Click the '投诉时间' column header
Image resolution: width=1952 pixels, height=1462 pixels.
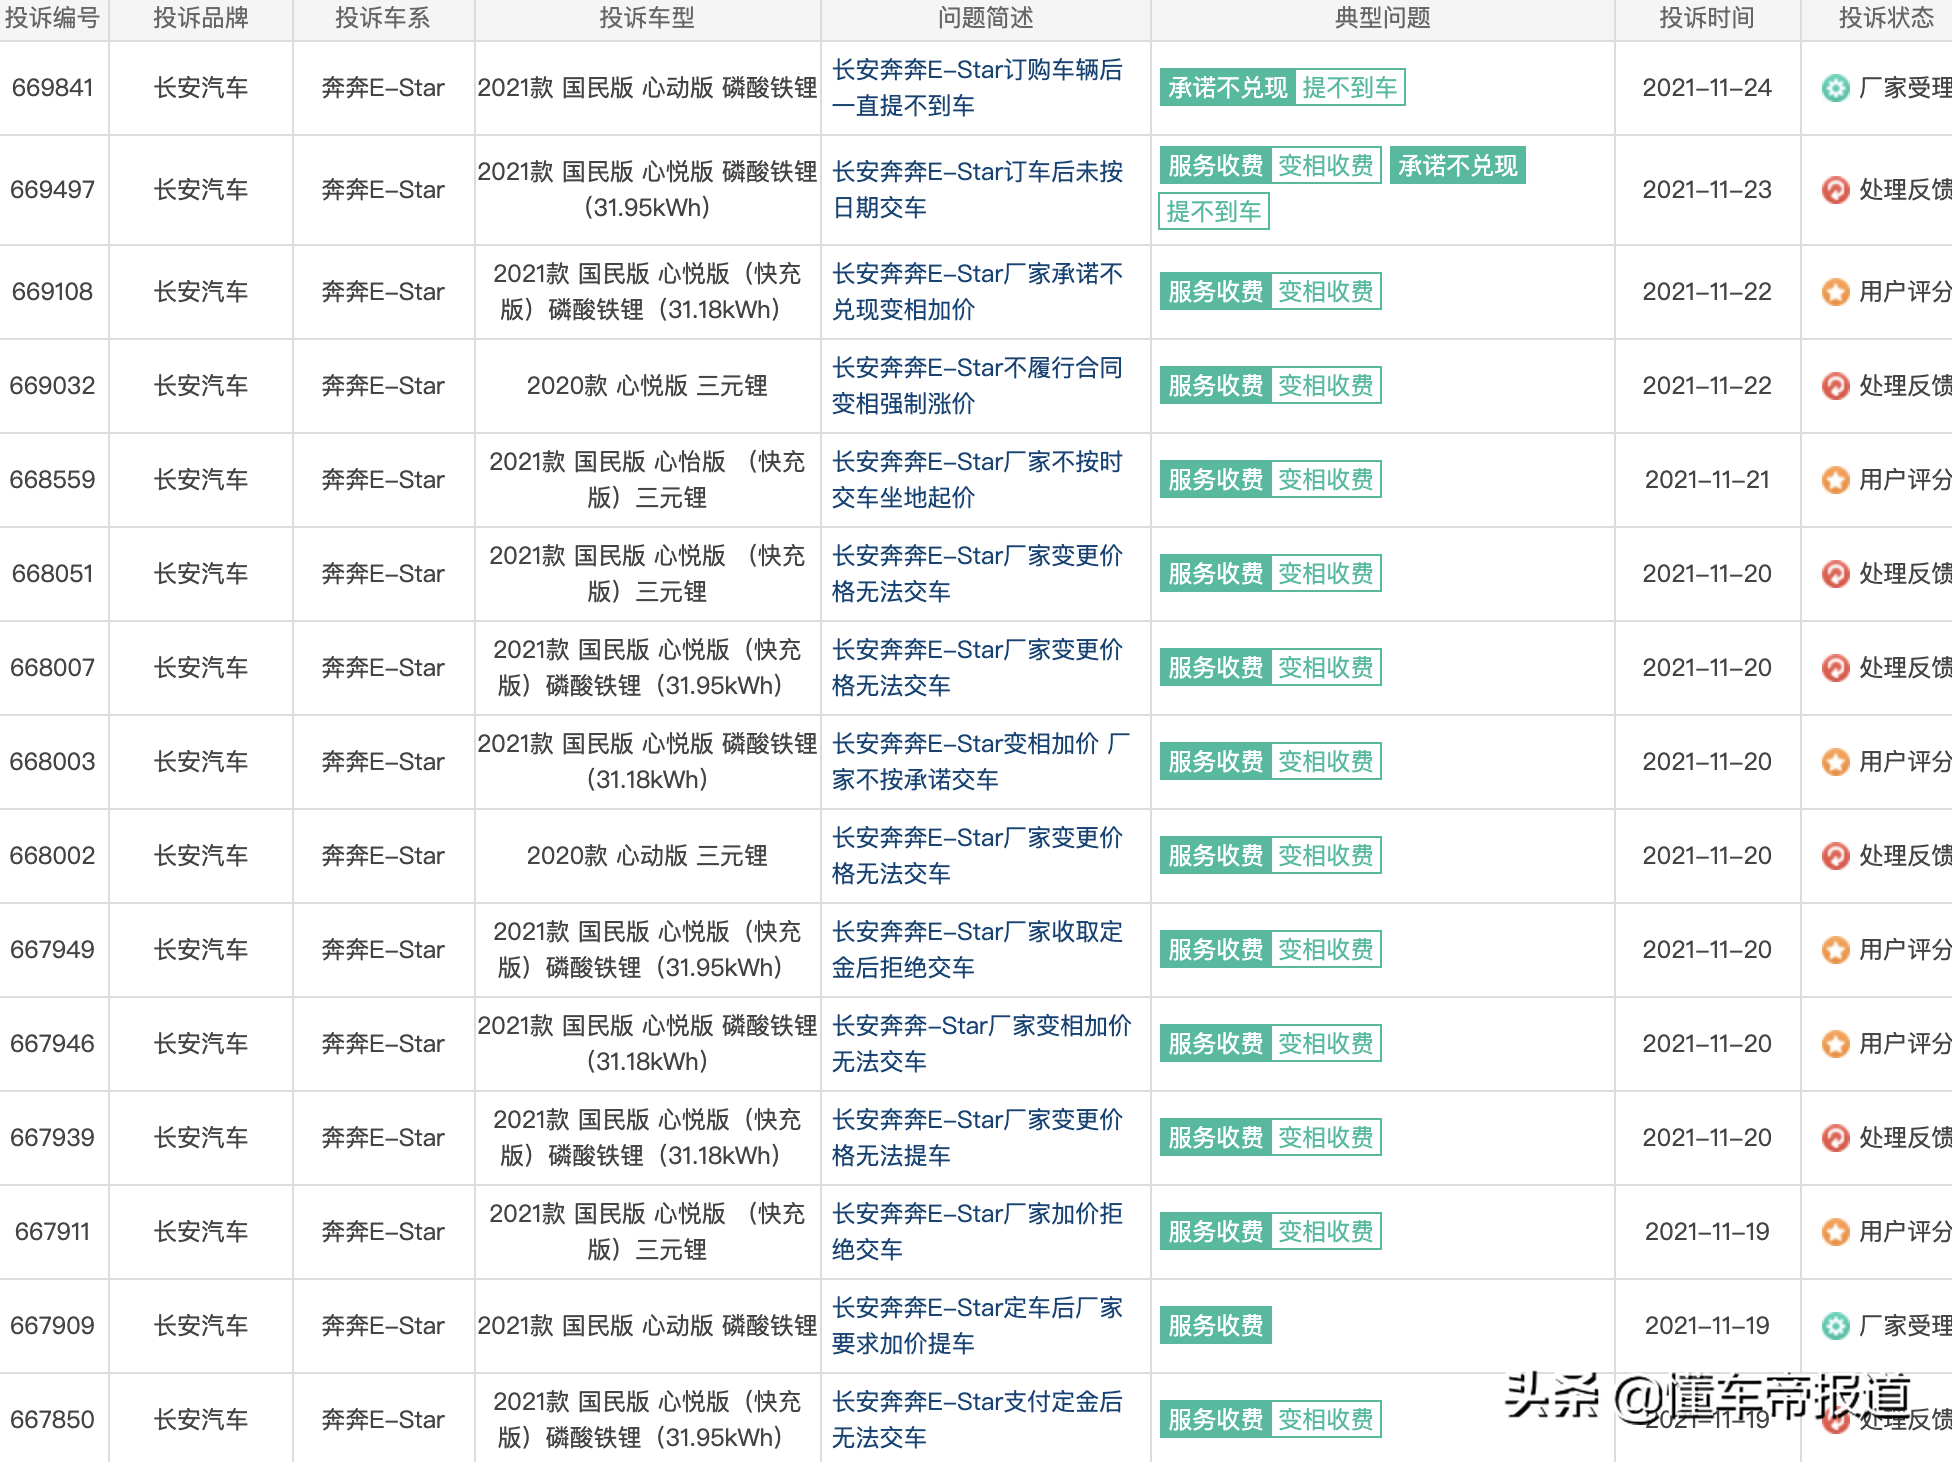coord(1707,18)
